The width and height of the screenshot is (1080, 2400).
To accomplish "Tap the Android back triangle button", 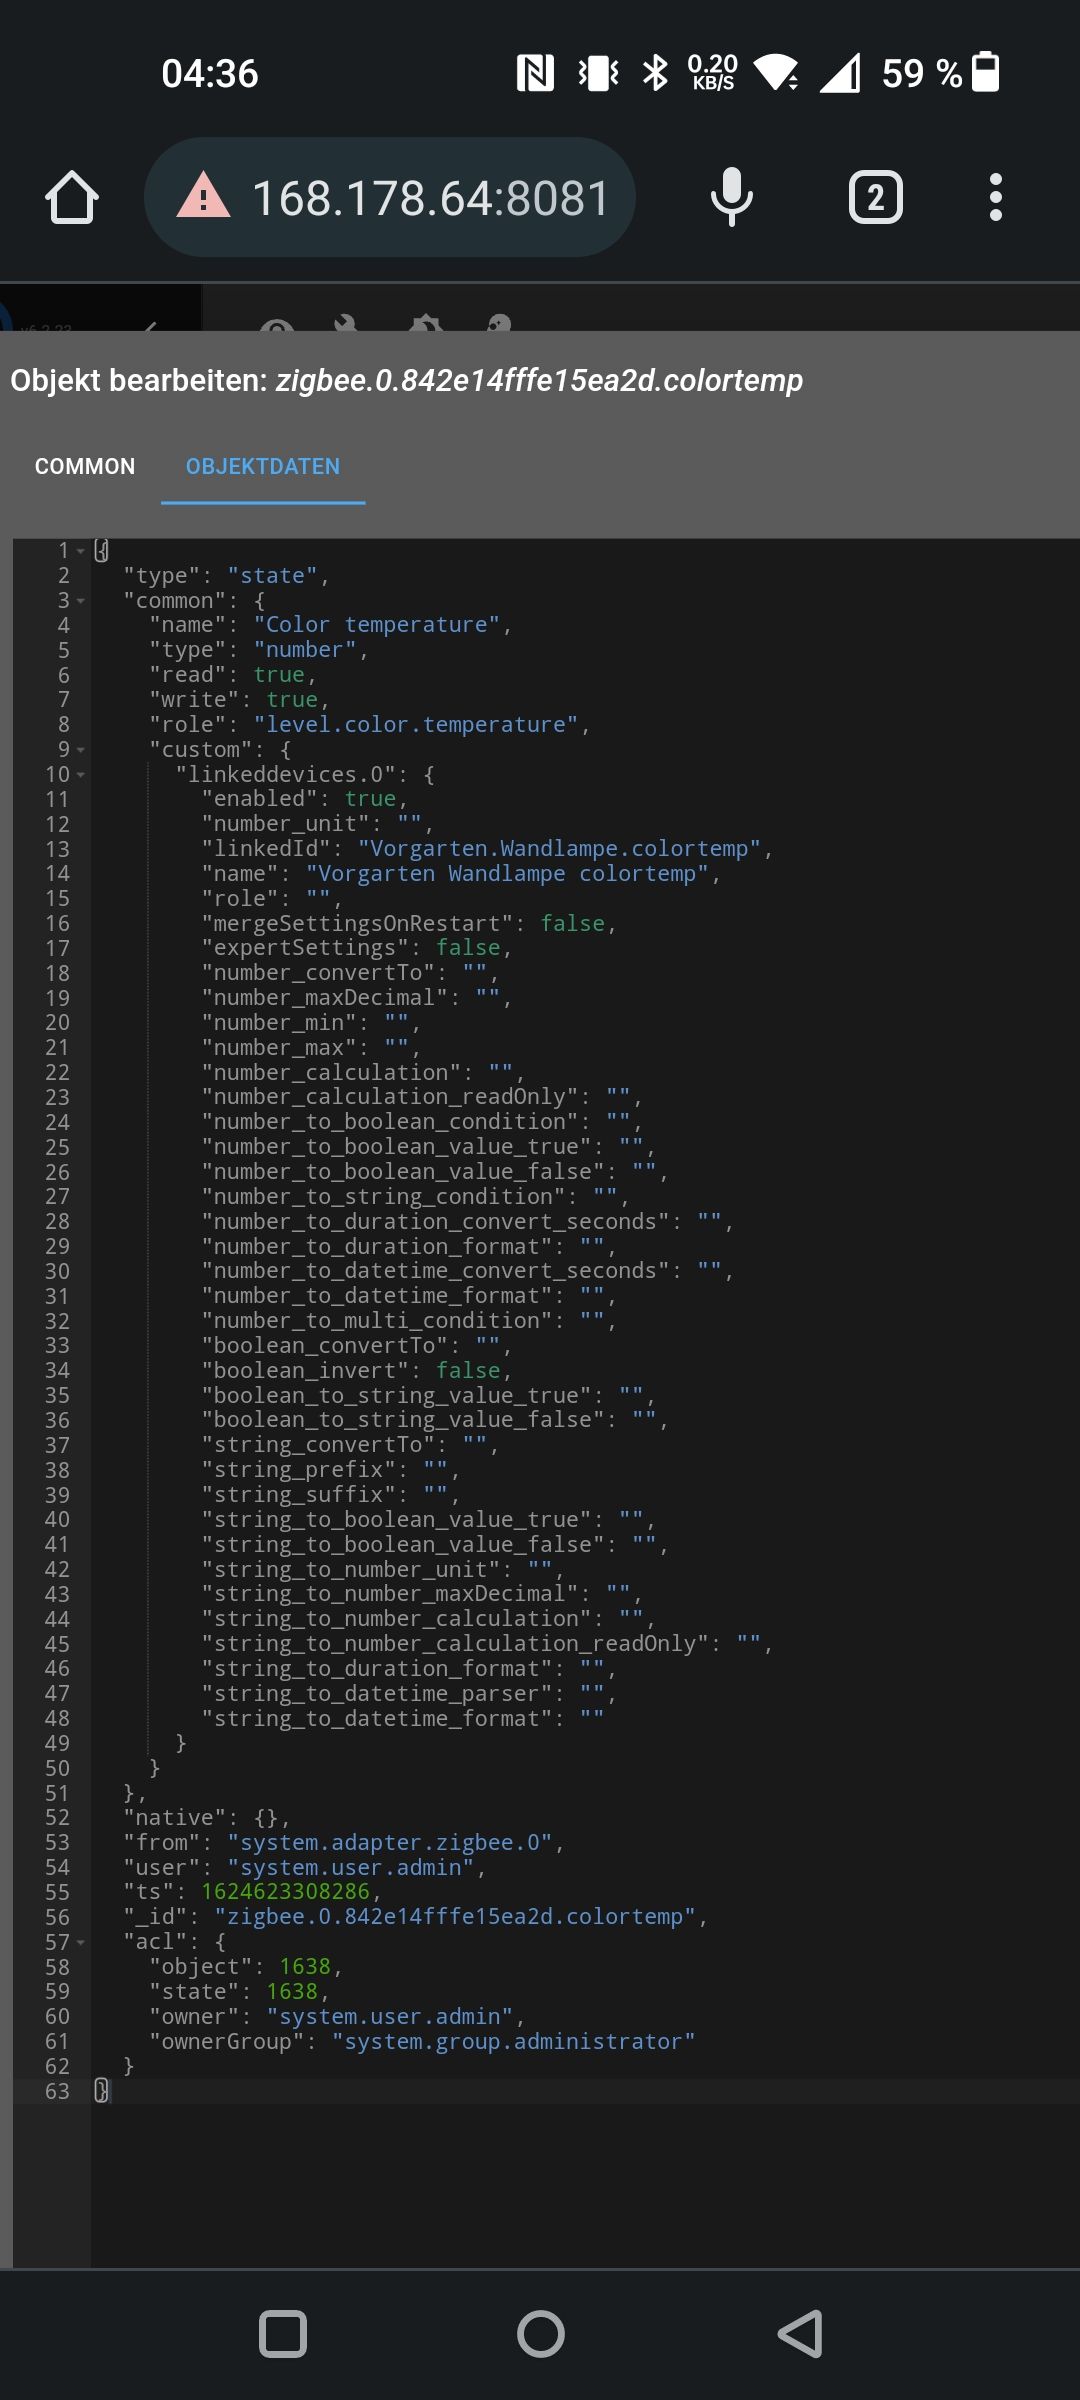I will click(800, 2334).
